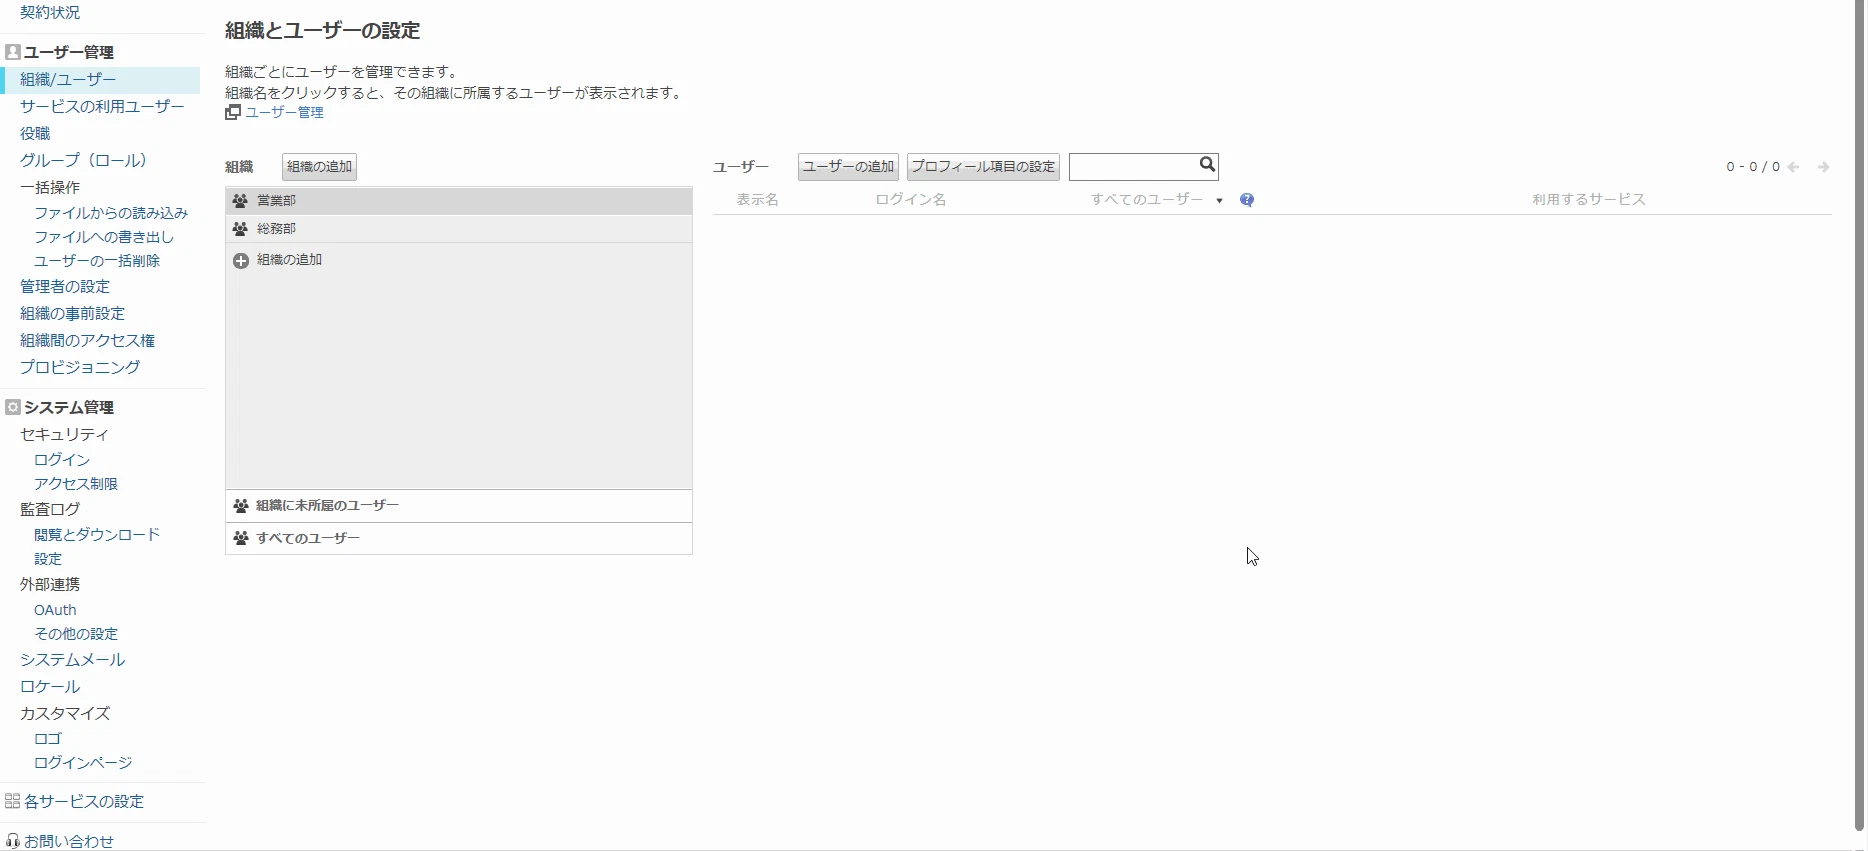
Task: Click the external window icon beside ユーザー管理
Action: pos(233,113)
